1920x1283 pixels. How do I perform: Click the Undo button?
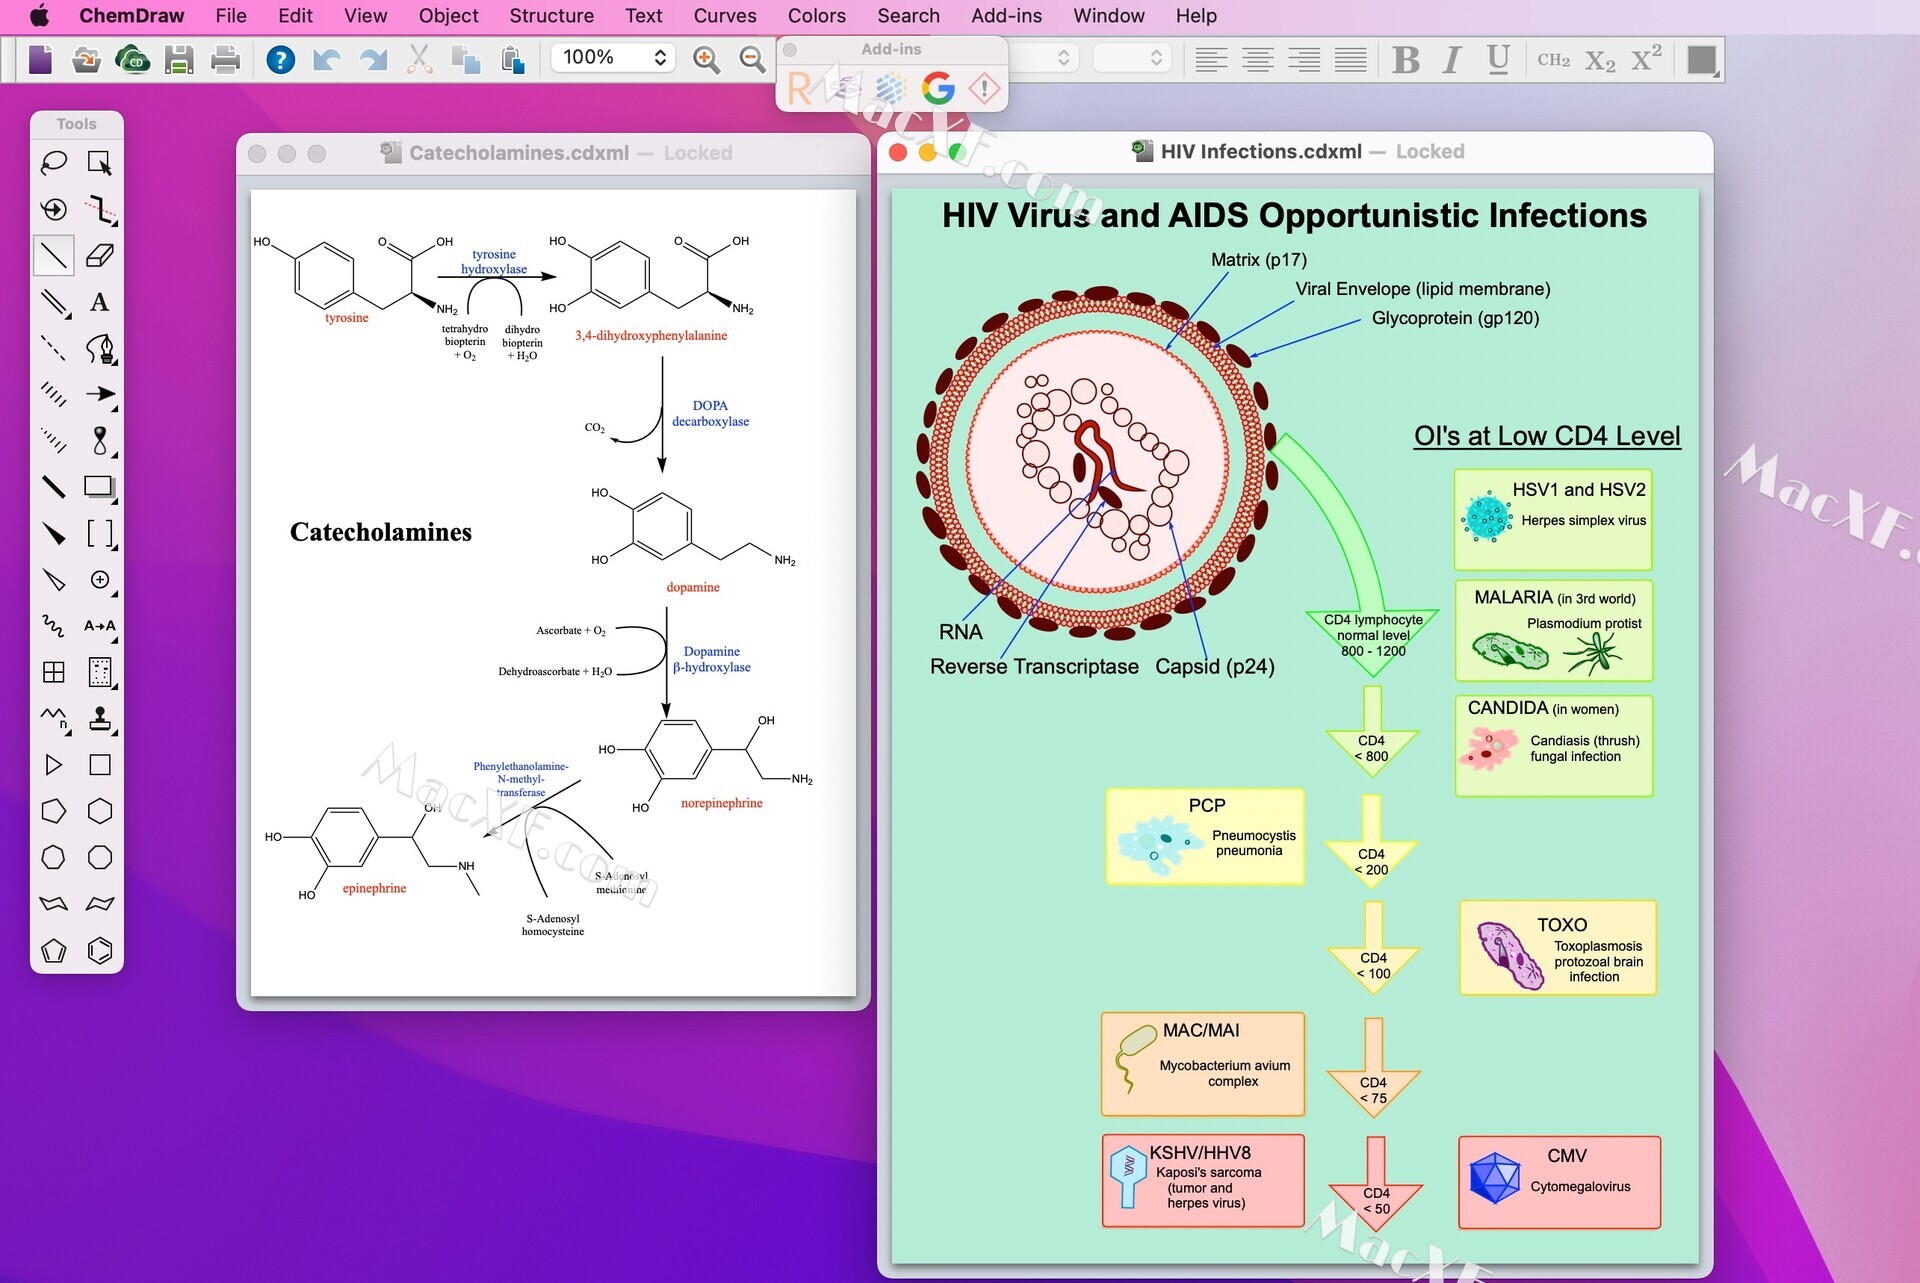[x=326, y=59]
